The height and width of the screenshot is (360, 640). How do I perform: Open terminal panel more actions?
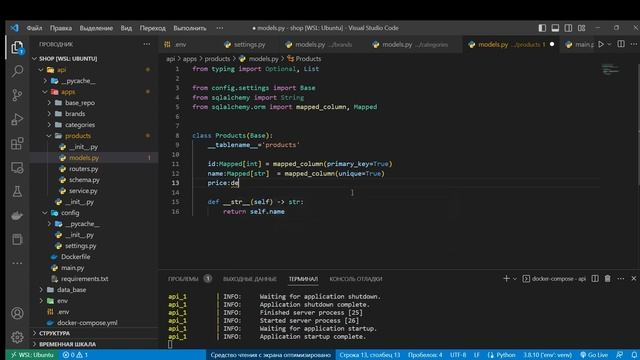pos(621,278)
